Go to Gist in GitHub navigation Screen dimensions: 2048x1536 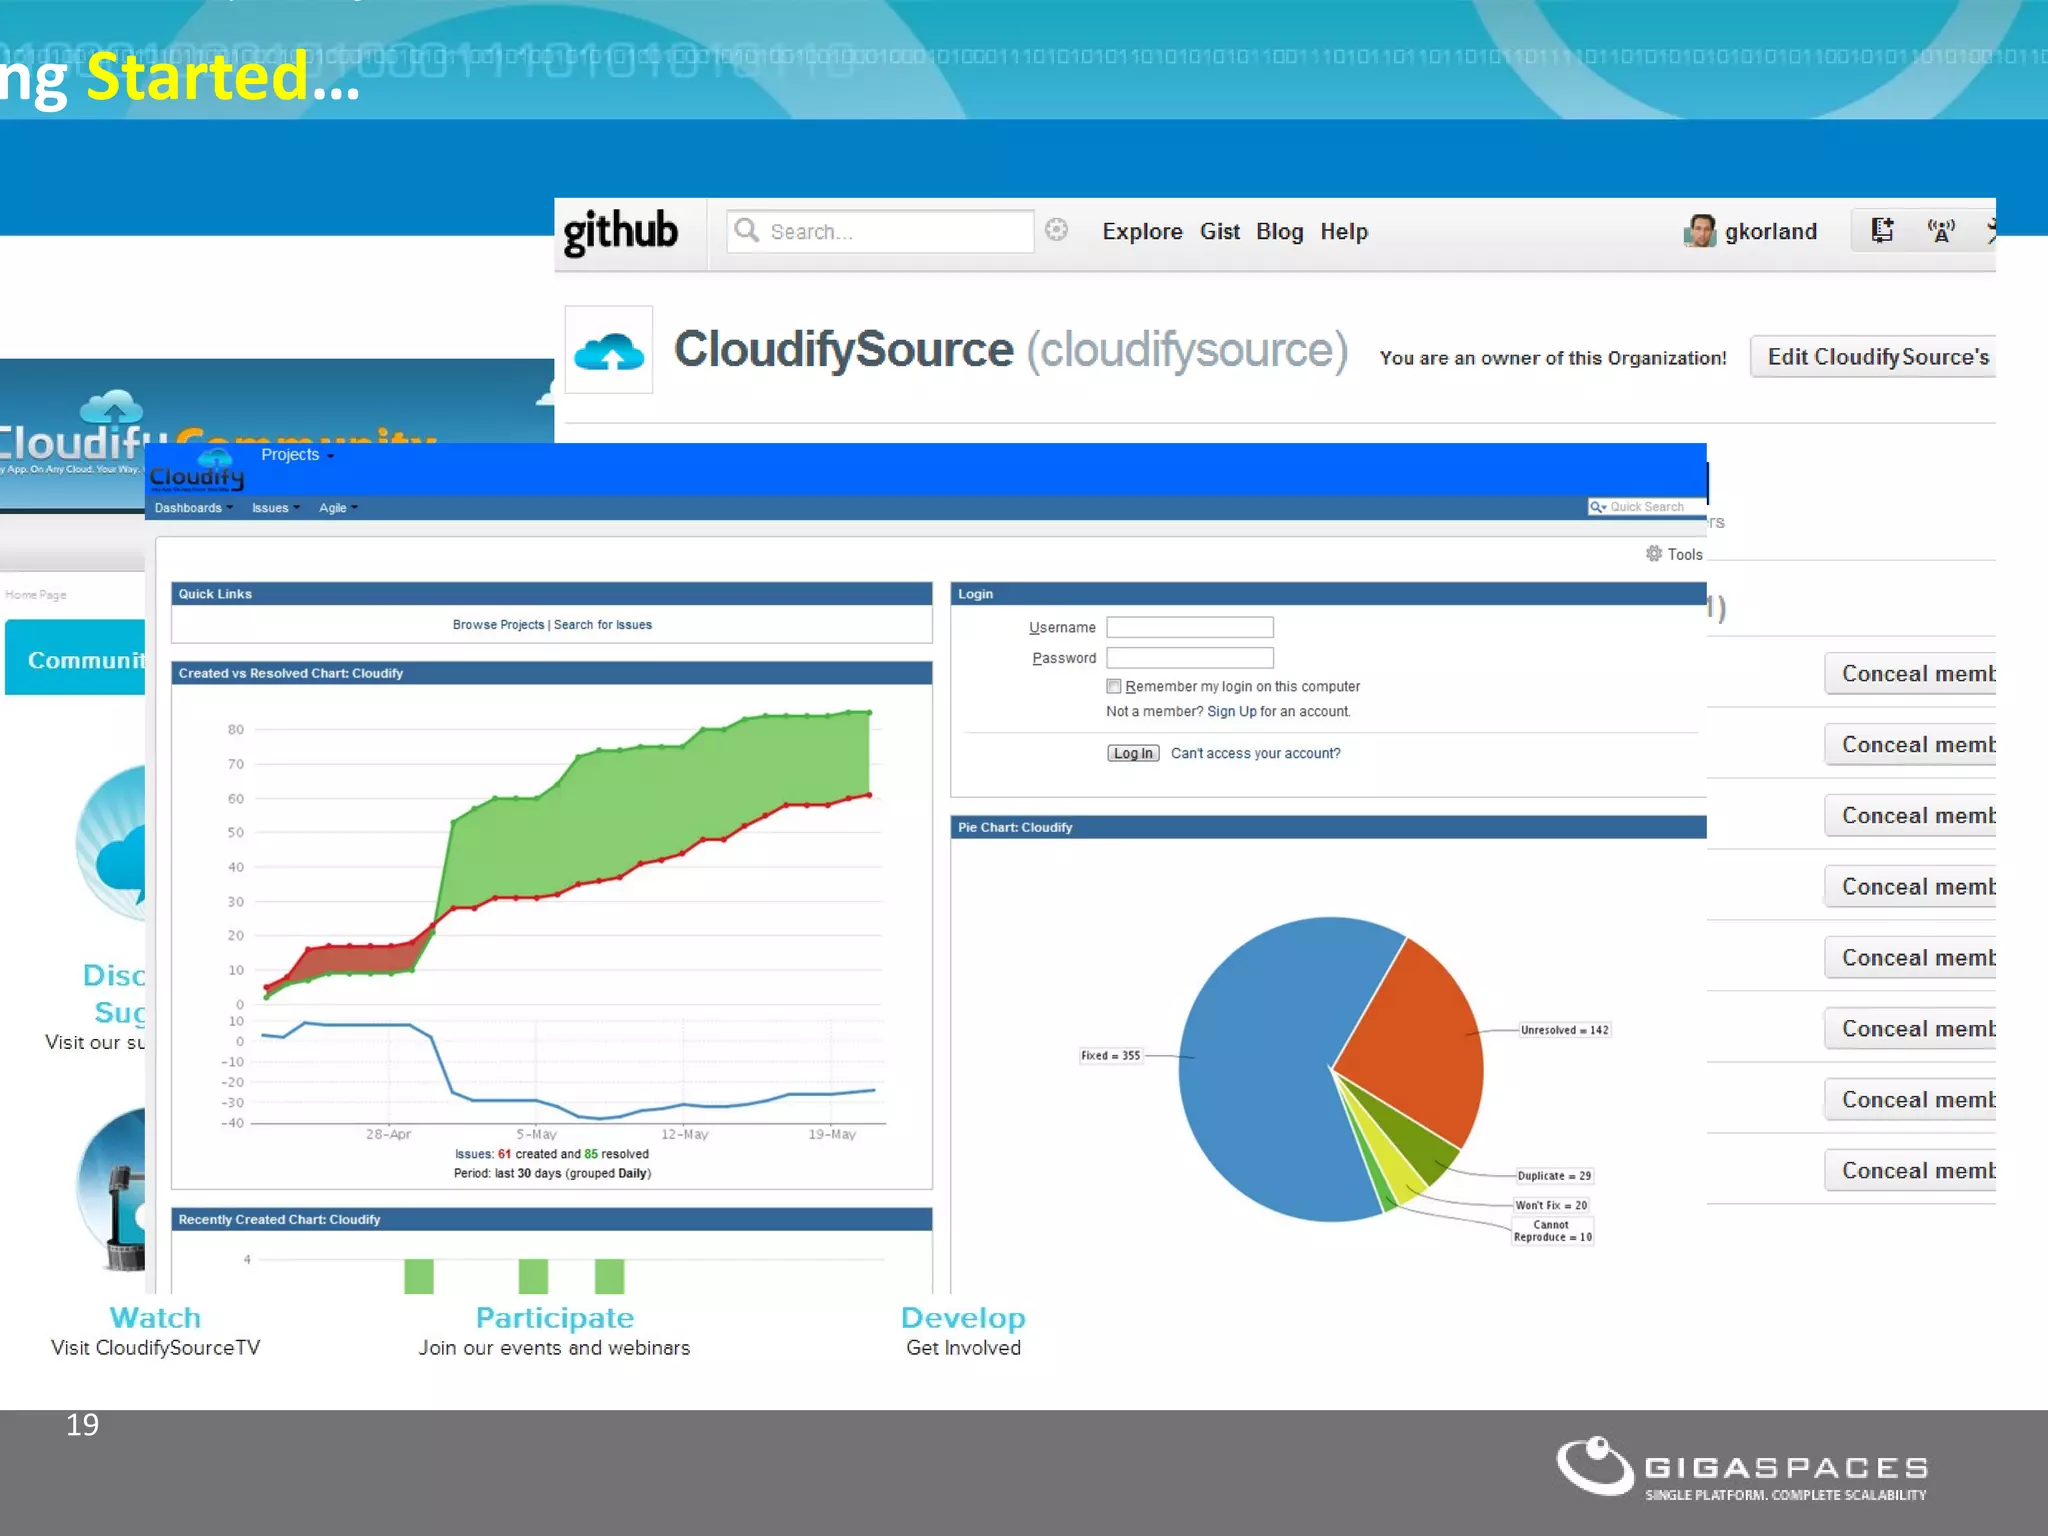pyautogui.click(x=1219, y=232)
